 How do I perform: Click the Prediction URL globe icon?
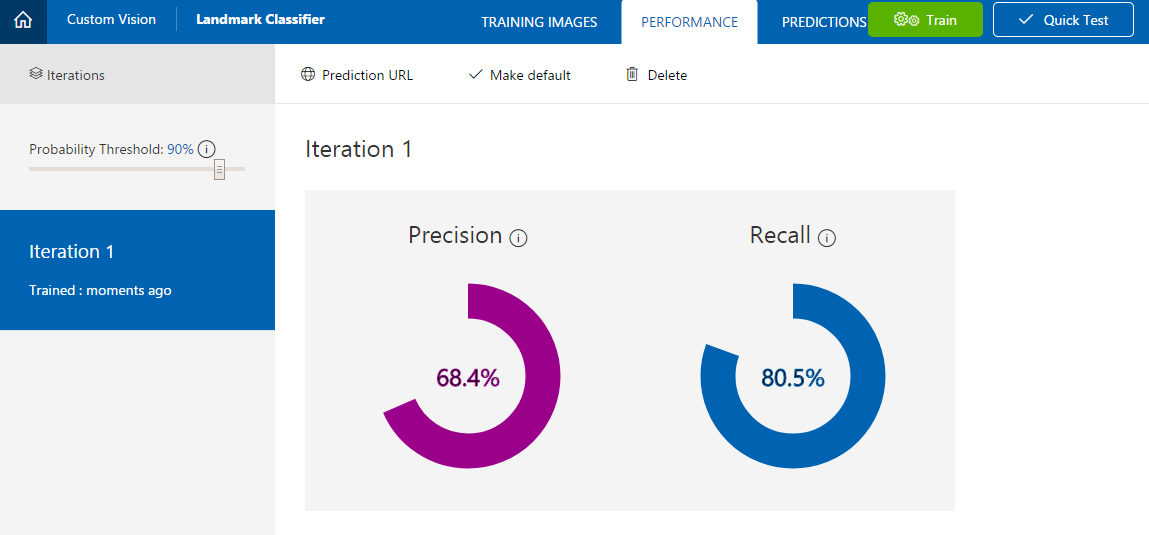pyautogui.click(x=308, y=74)
